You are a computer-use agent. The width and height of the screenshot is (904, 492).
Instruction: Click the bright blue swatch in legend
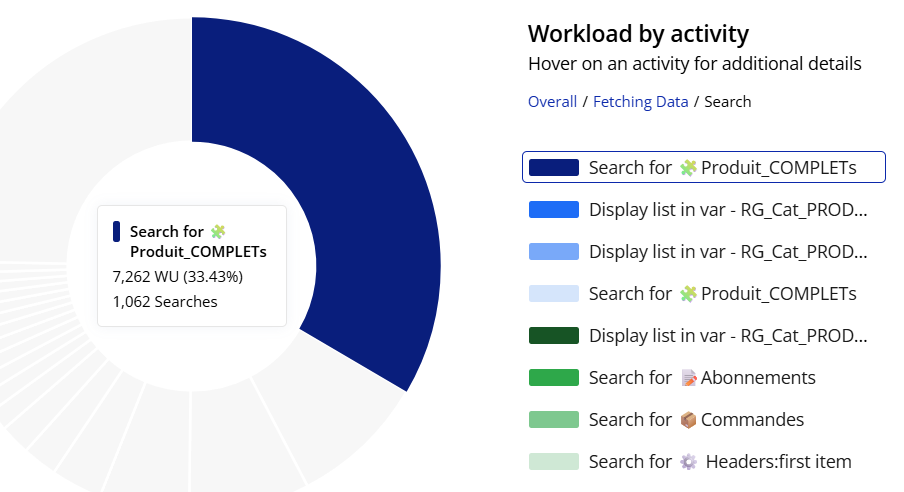(x=553, y=209)
